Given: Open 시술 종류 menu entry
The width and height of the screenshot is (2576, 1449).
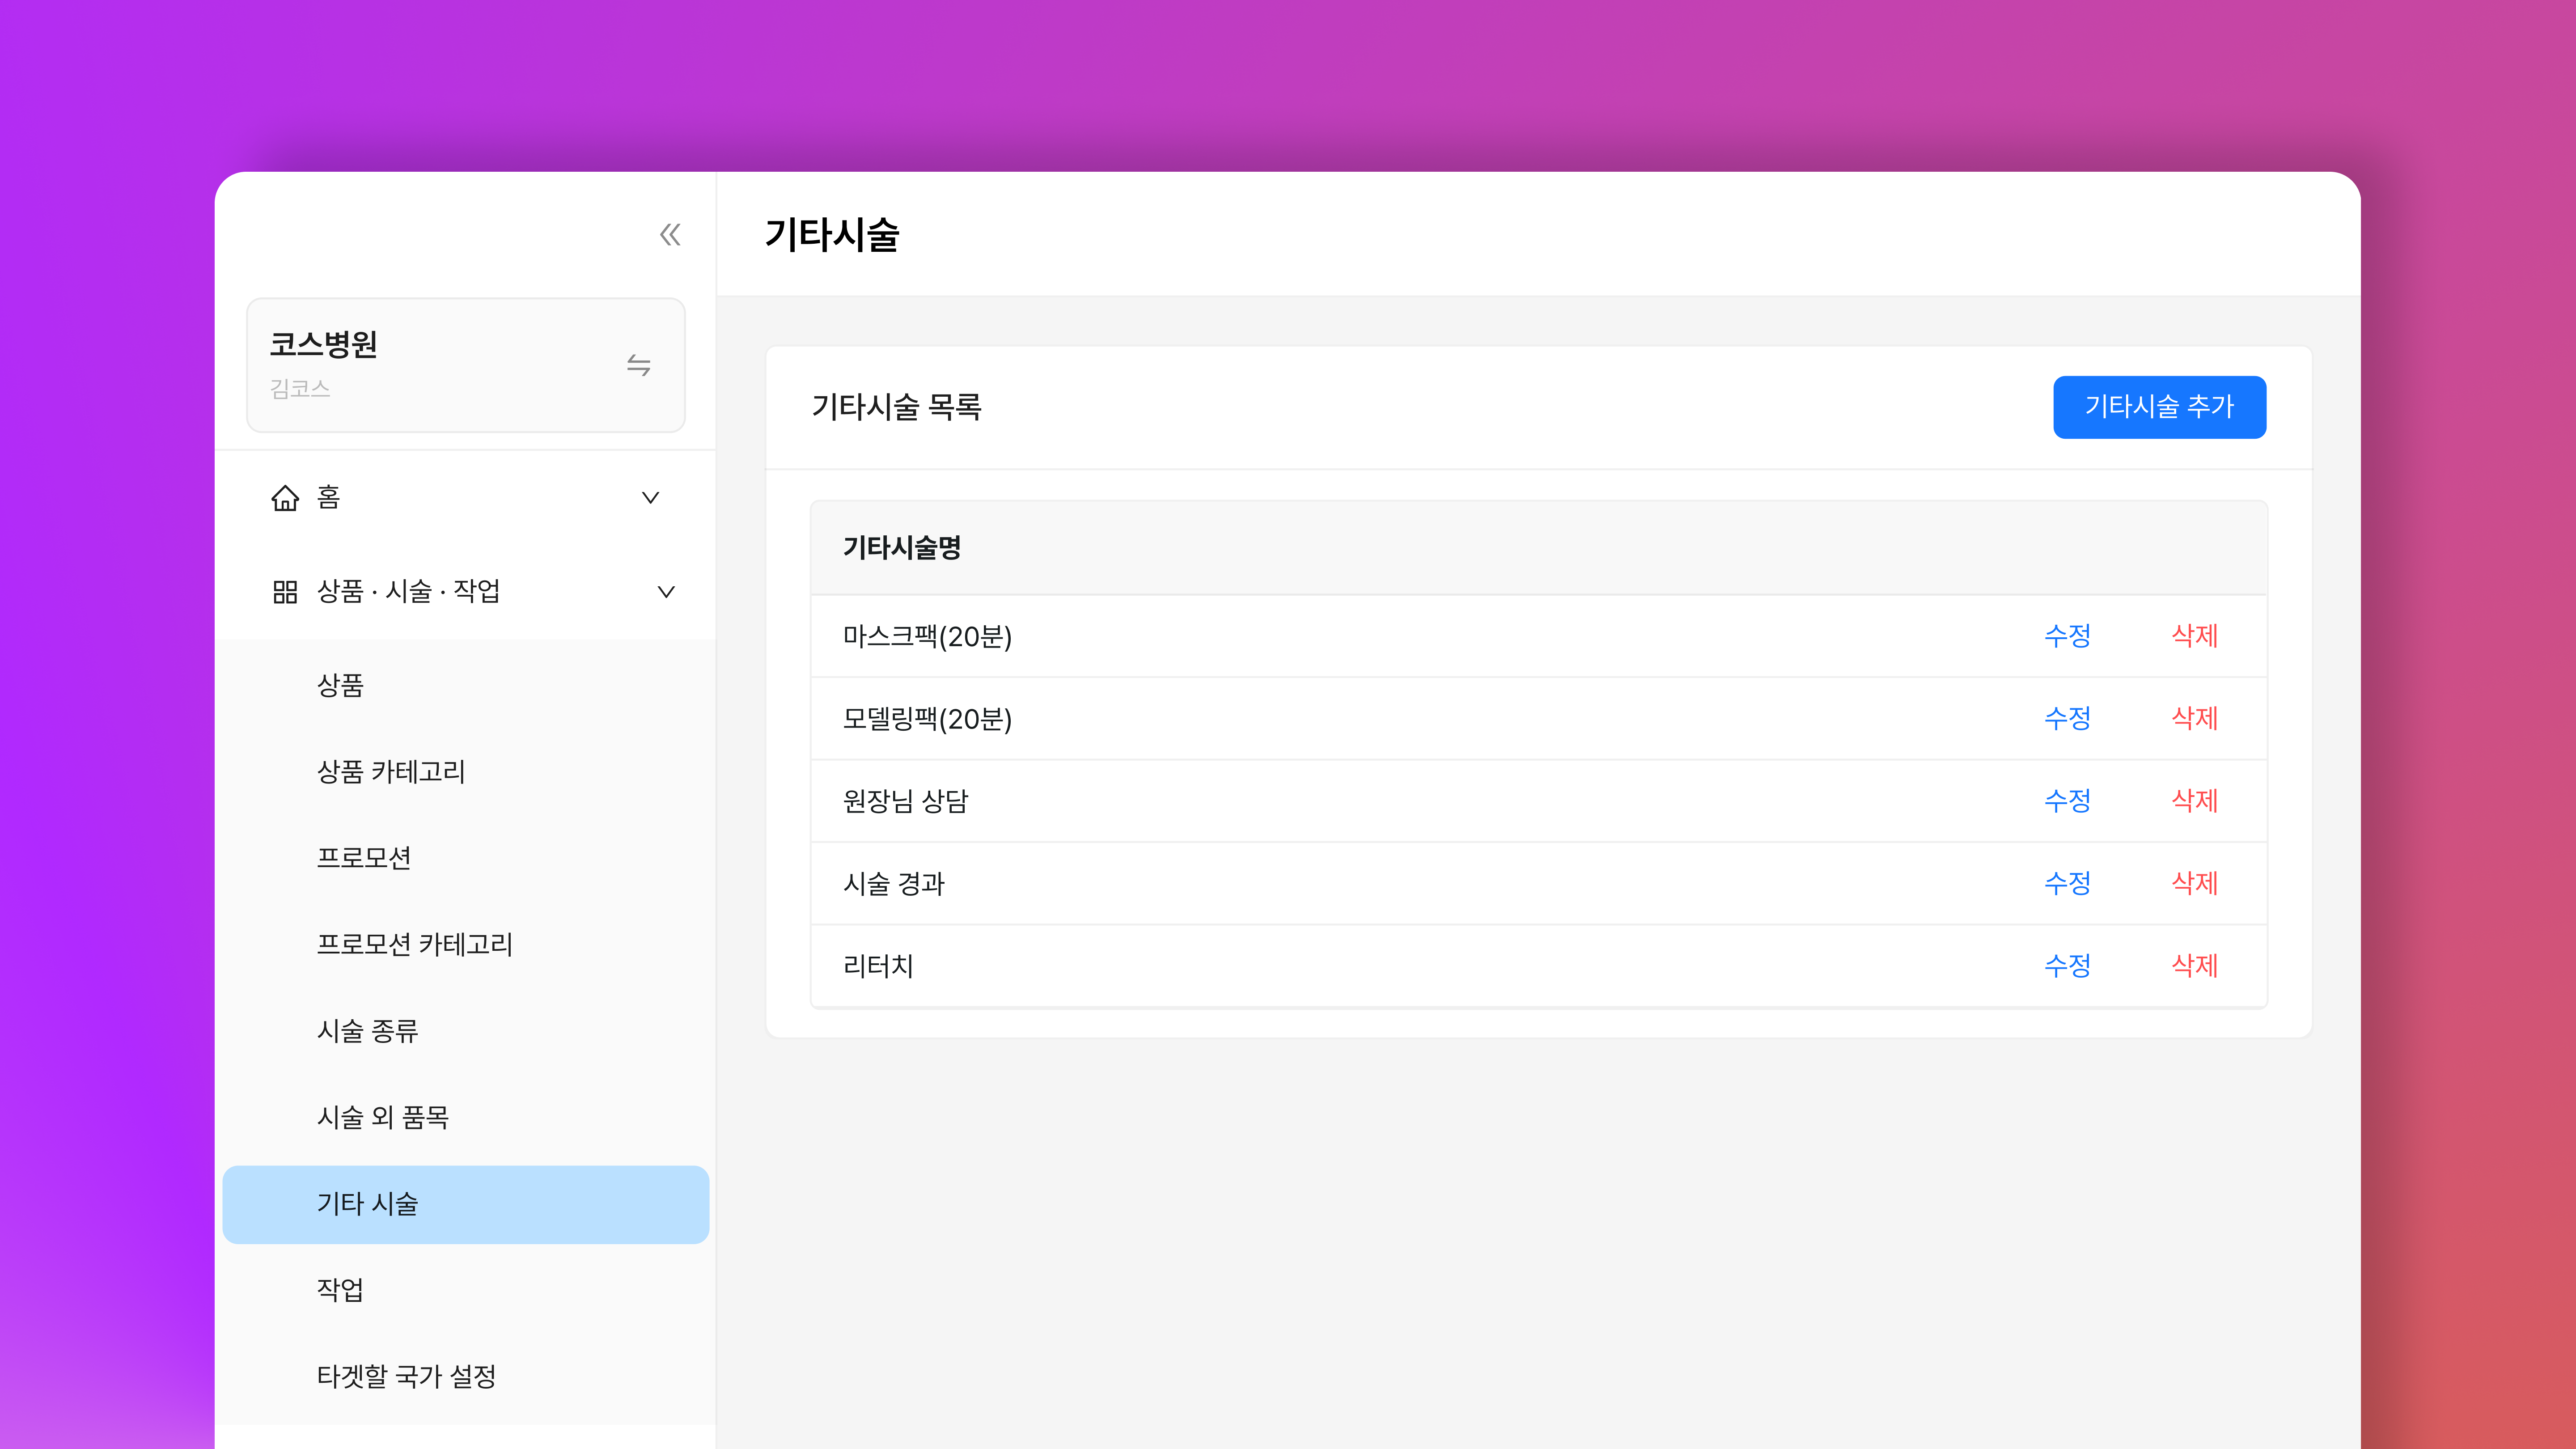Looking at the screenshot, I should point(367,1031).
